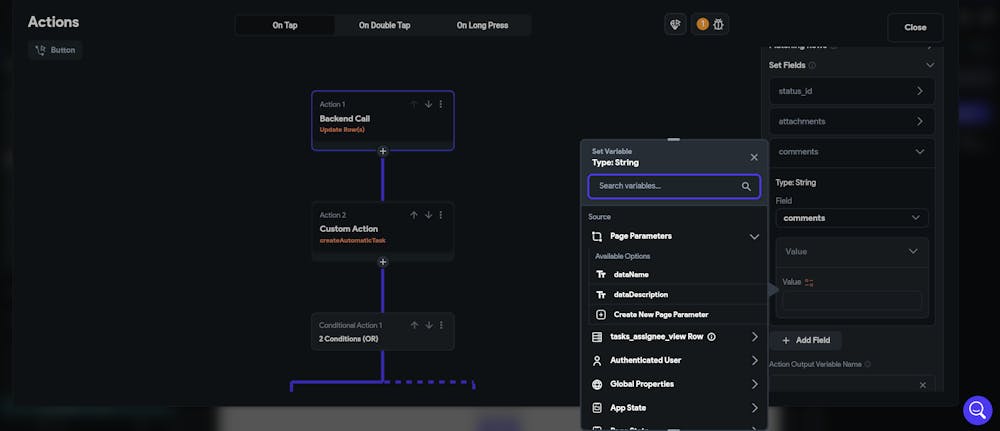
Task: Click the info icon next to Set Fields
Action: point(812,65)
